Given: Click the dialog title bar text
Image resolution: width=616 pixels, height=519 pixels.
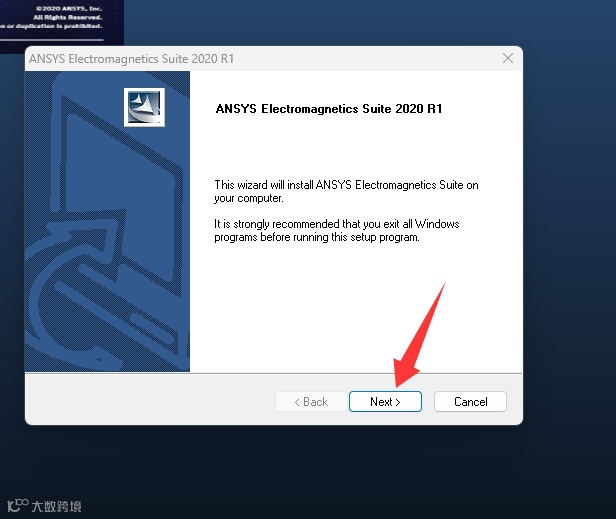Looking at the screenshot, I should tap(132, 59).
